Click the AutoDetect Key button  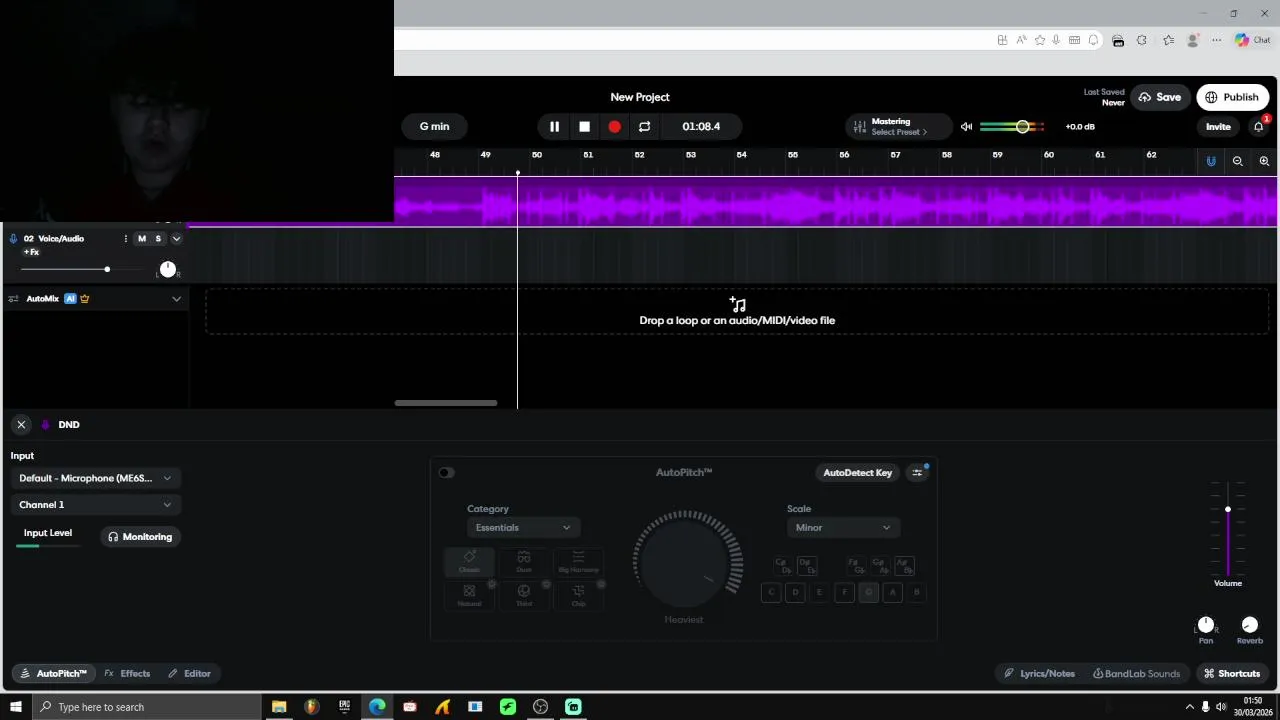(x=857, y=473)
